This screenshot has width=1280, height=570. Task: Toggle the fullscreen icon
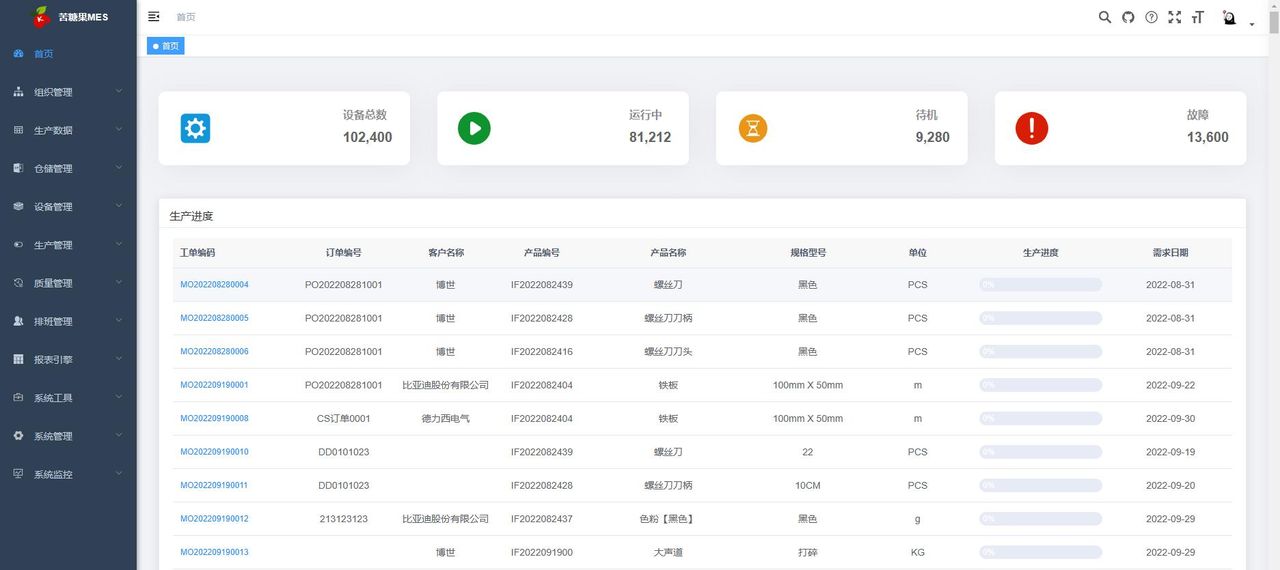[1175, 17]
